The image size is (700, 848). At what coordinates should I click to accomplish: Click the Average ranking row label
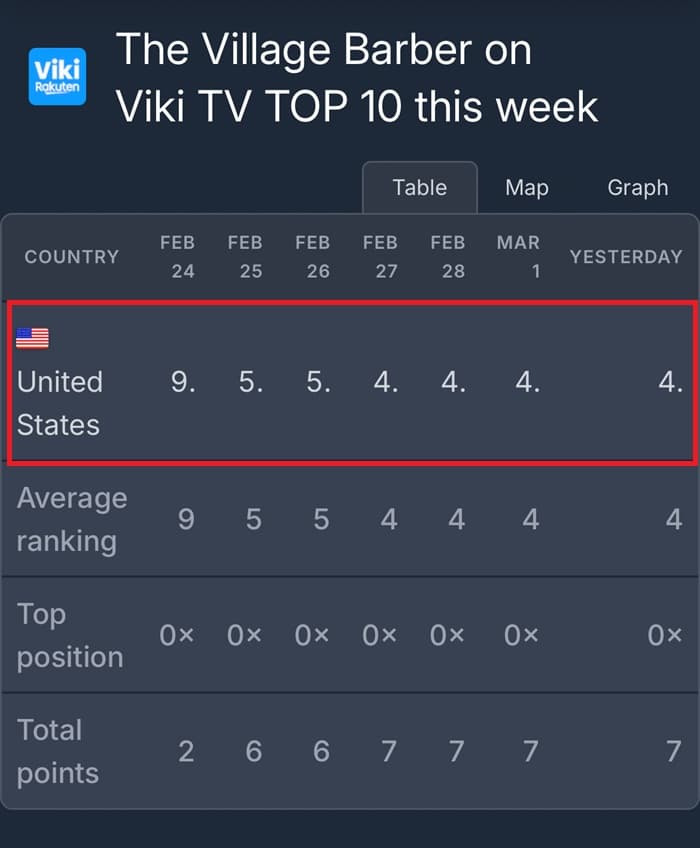click(x=72, y=519)
